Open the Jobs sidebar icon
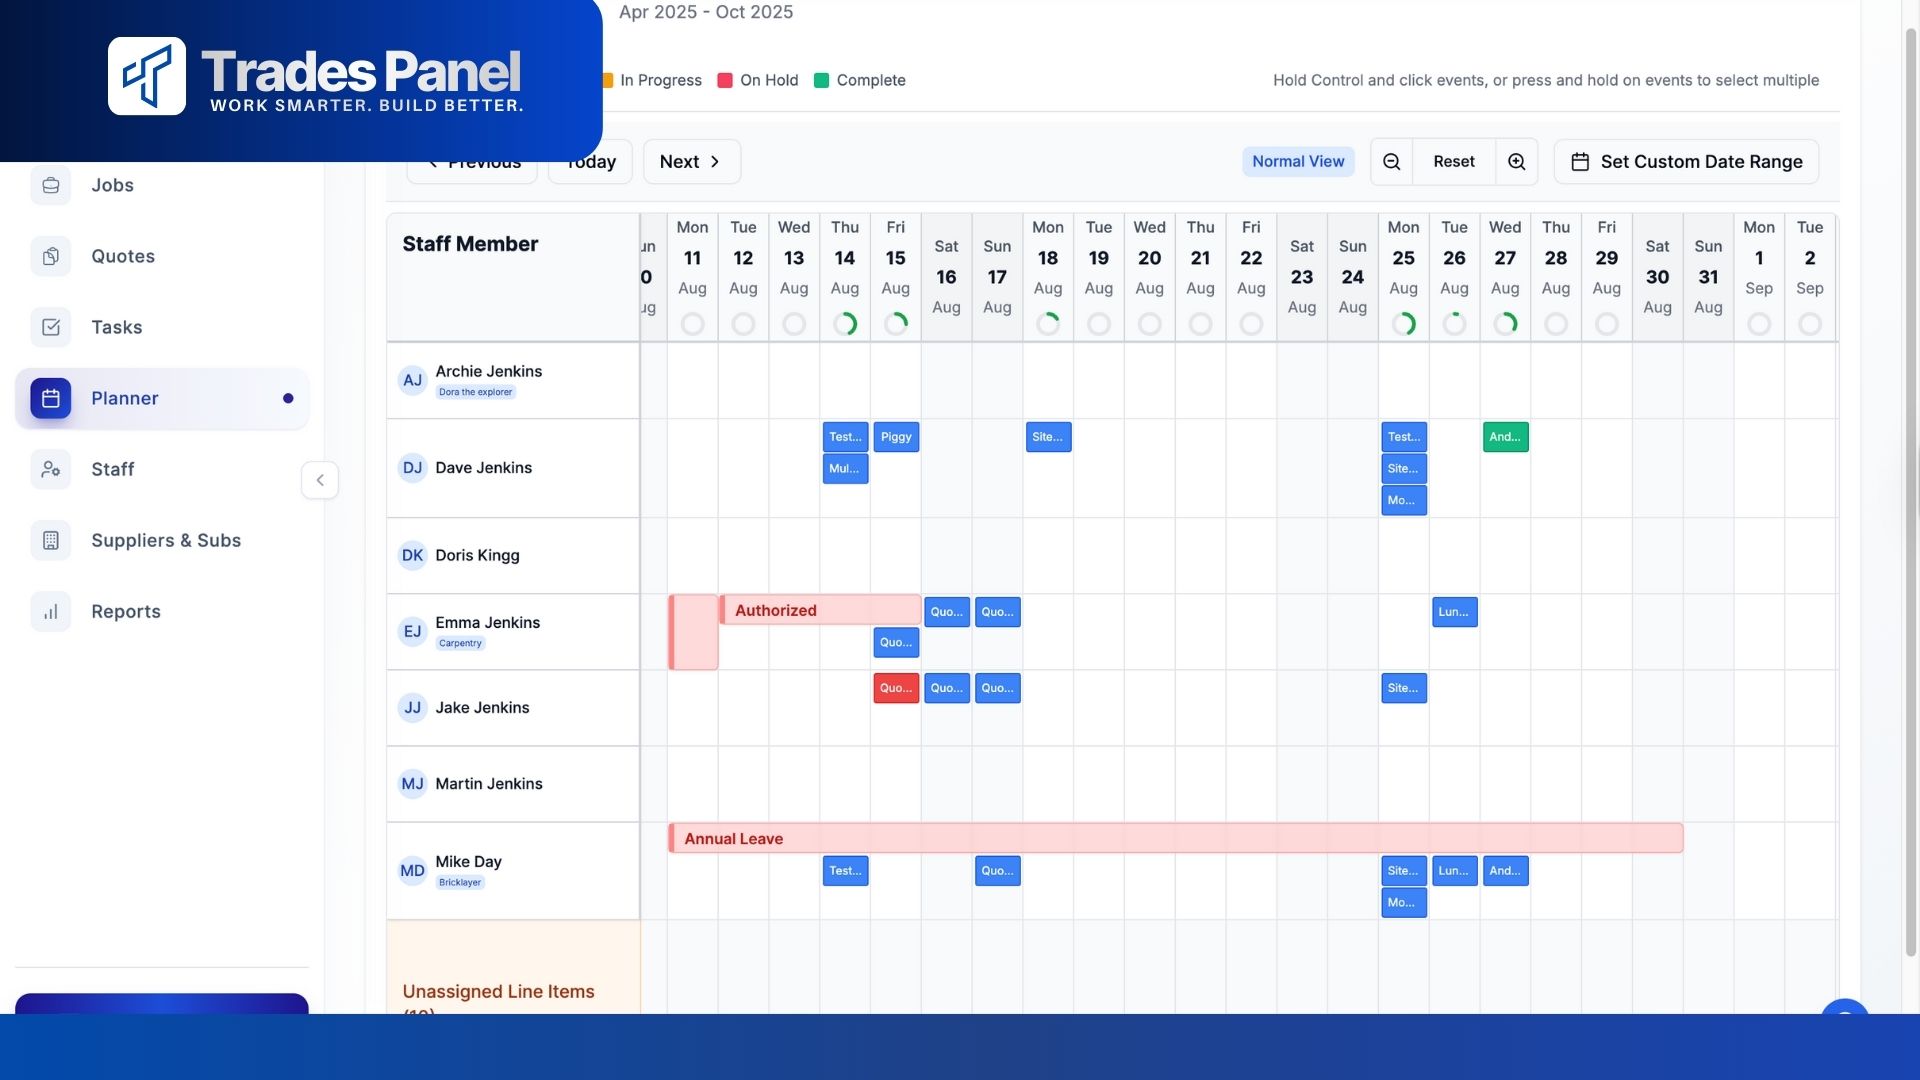 tap(51, 185)
